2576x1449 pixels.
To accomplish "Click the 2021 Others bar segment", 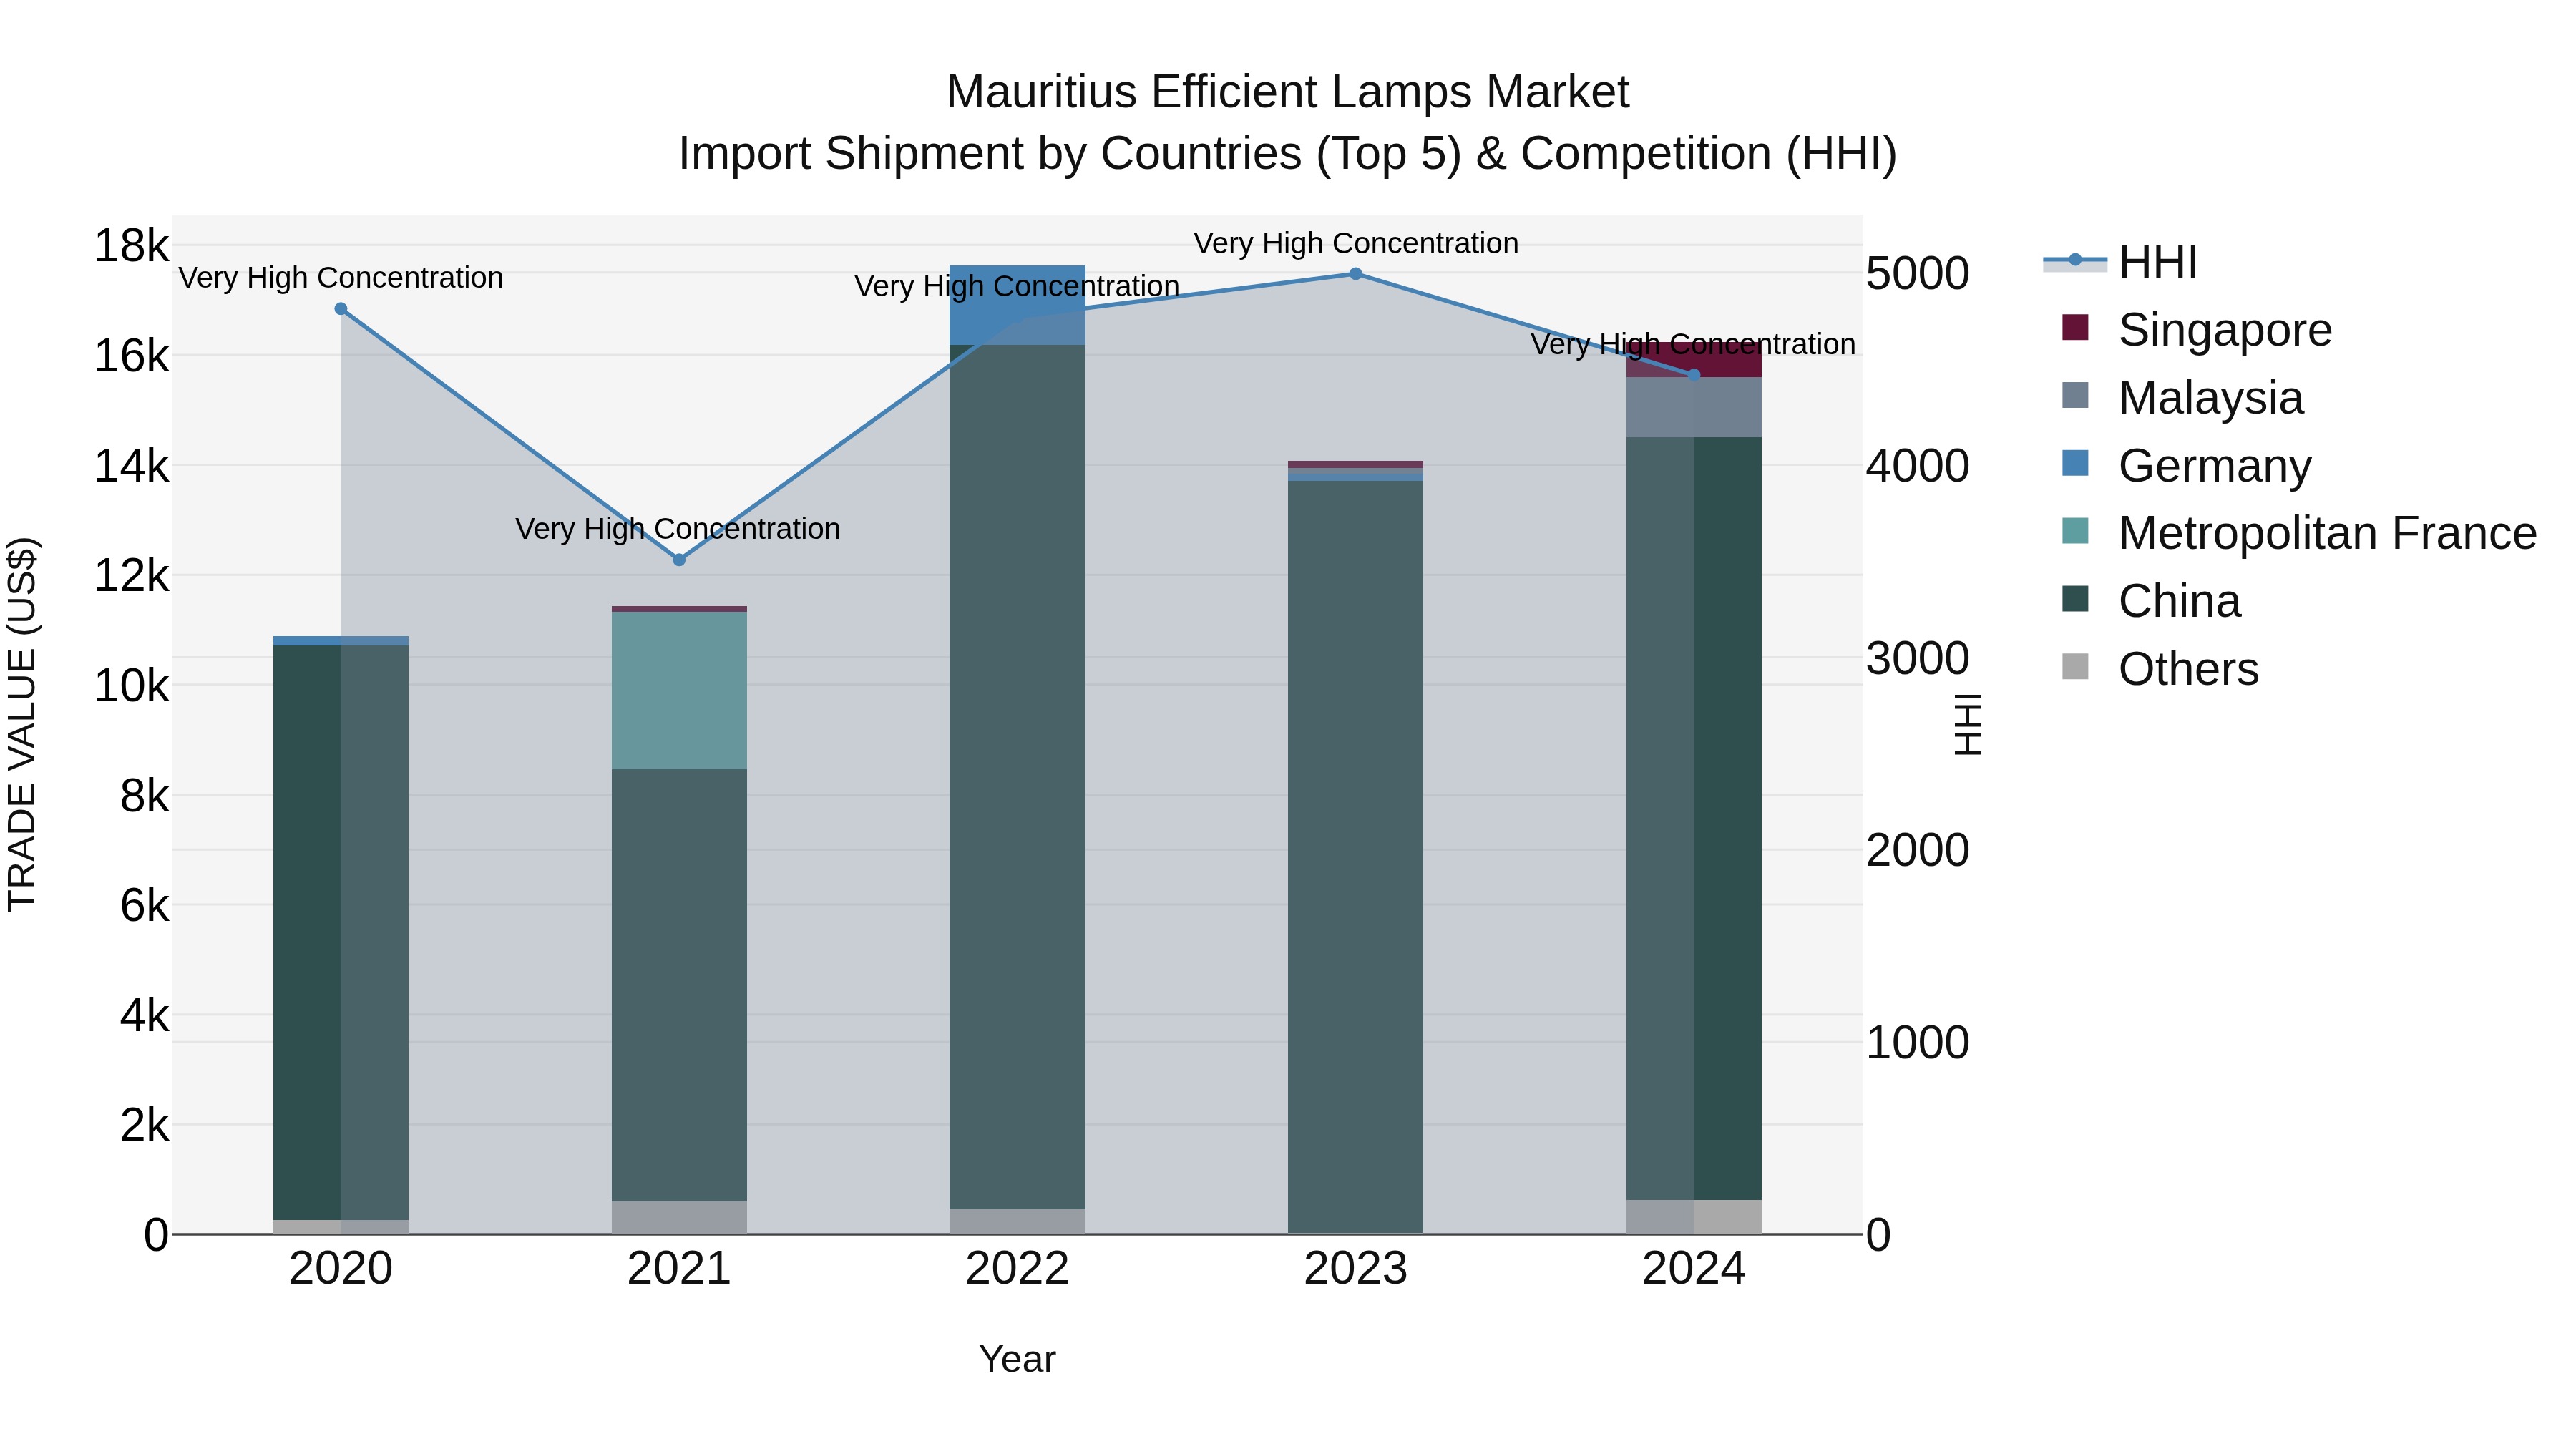I will point(679,1217).
